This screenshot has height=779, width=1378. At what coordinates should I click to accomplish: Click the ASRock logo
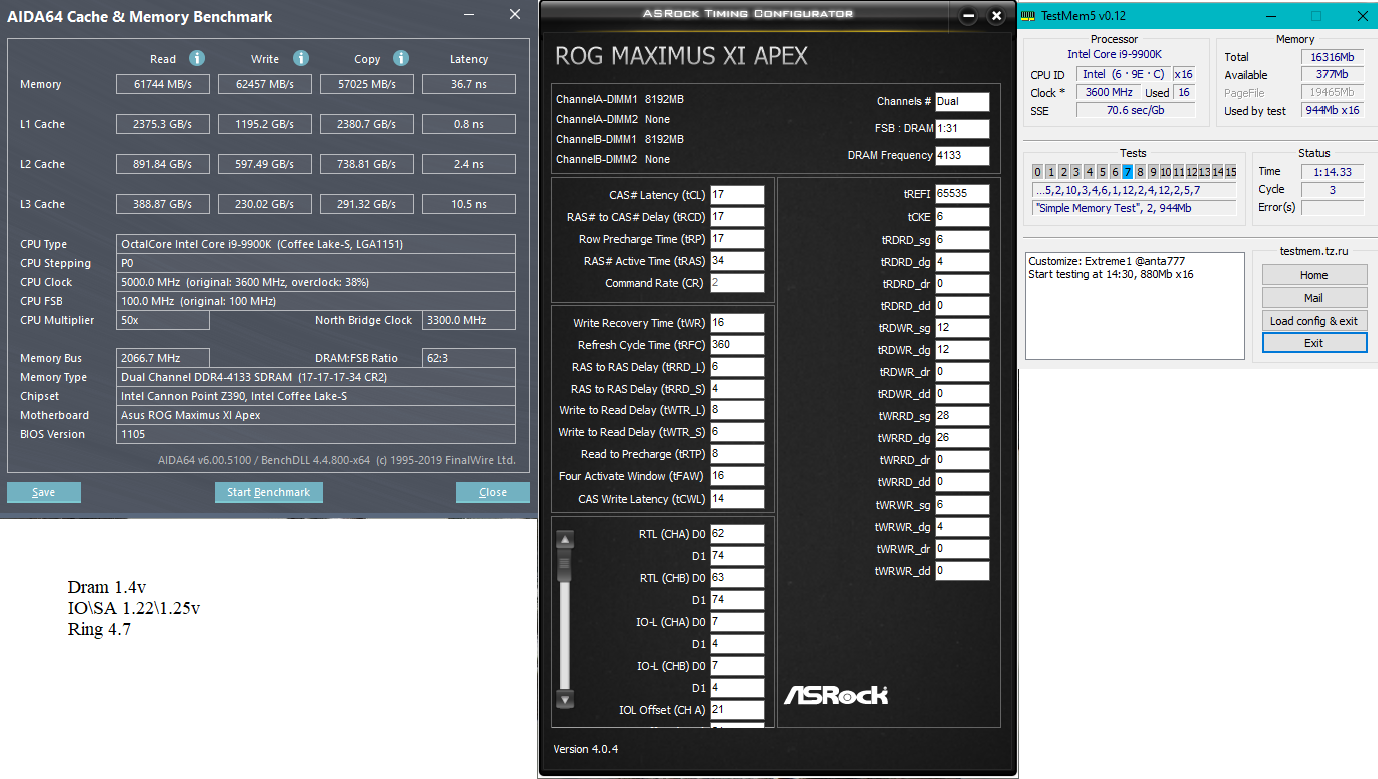click(835, 694)
